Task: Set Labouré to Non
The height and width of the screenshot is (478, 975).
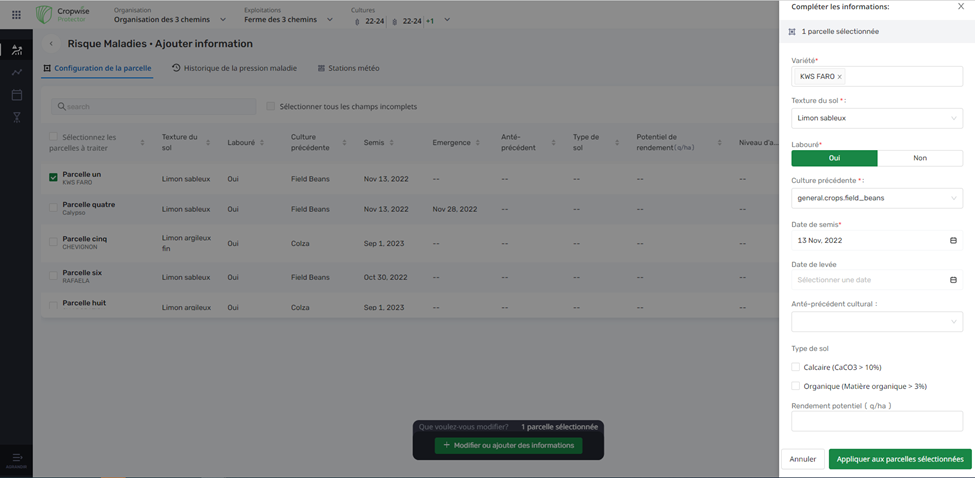Action: click(920, 158)
